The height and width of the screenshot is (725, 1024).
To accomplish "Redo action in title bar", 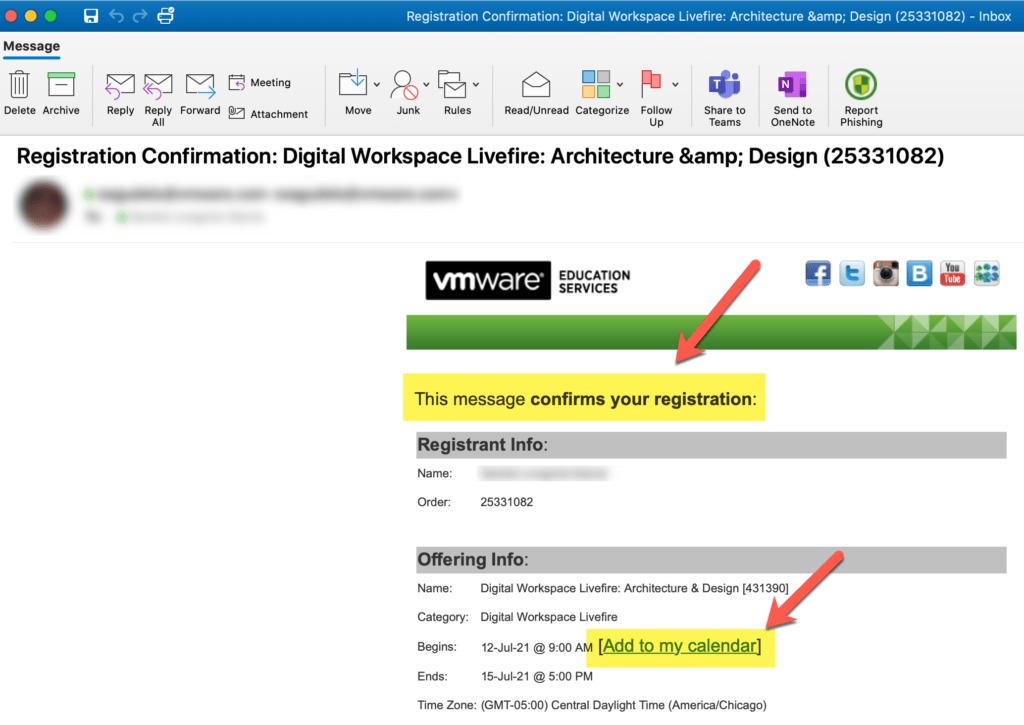I will click(140, 16).
